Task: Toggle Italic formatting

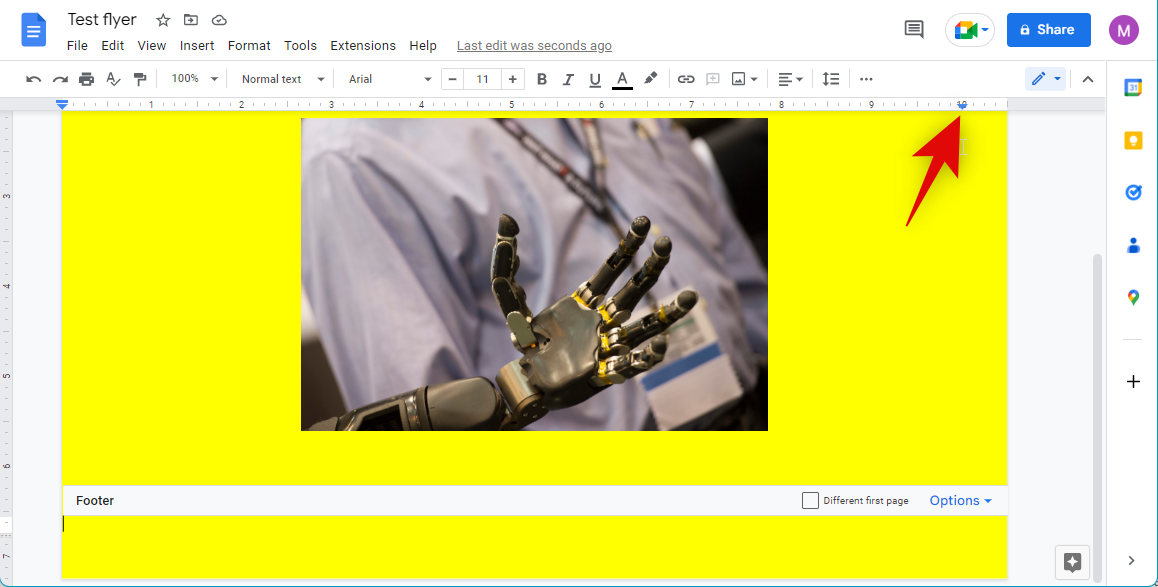Action: pyautogui.click(x=568, y=79)
